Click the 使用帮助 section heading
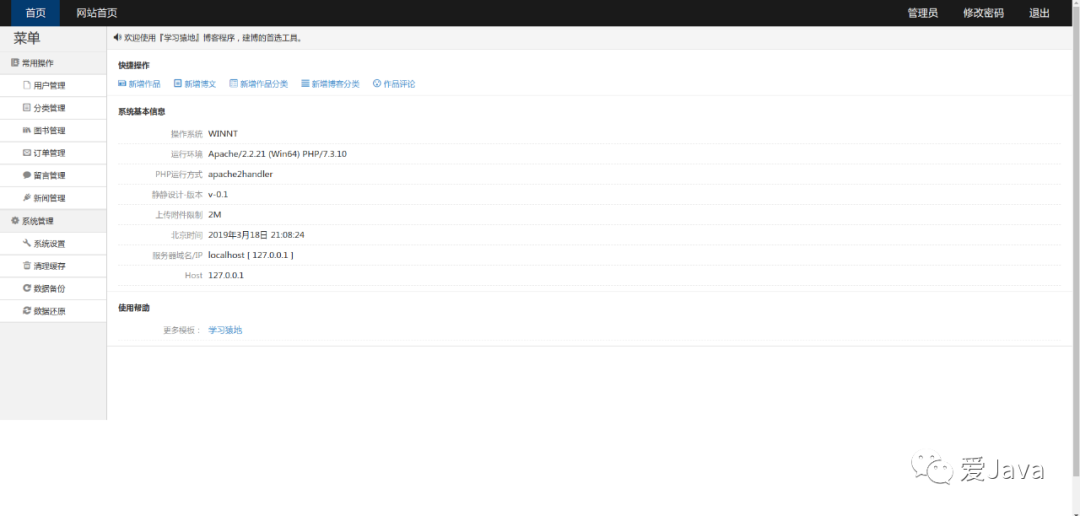The image size is (1080, 516). click(x=134, y=308)
